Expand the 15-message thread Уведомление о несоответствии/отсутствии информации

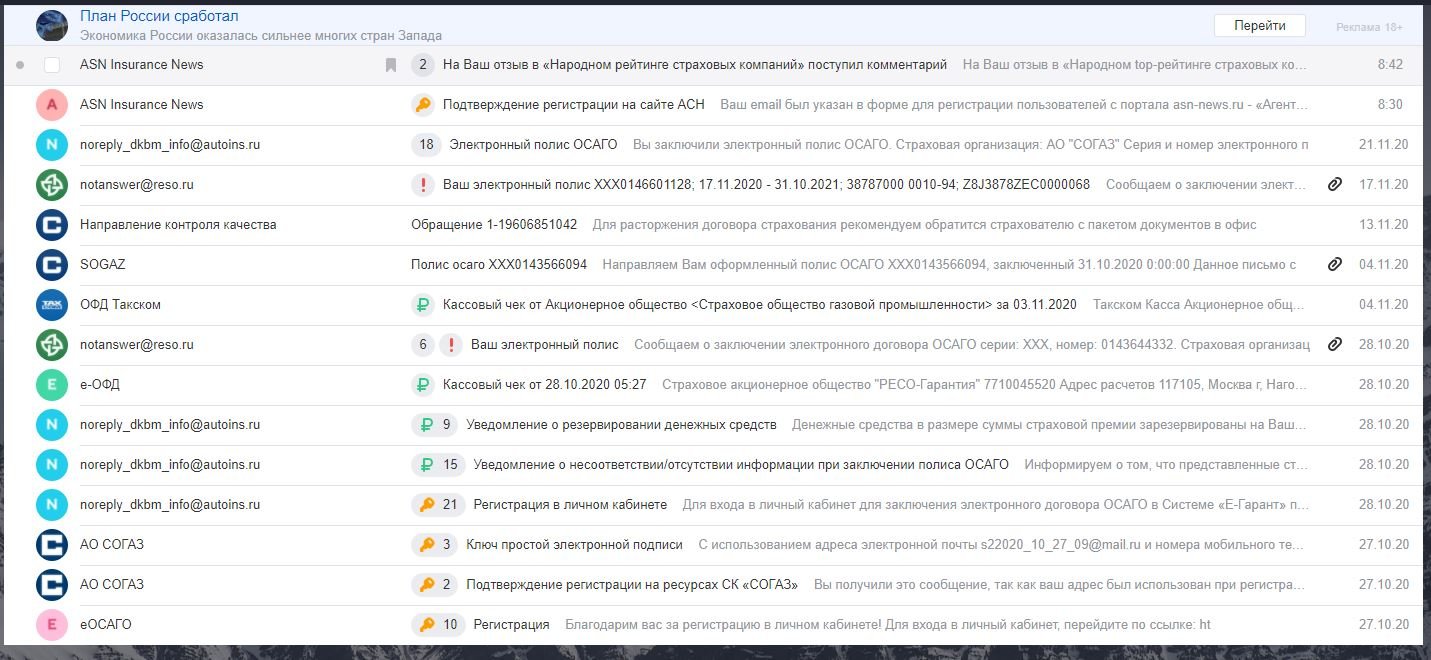[438, 465]
